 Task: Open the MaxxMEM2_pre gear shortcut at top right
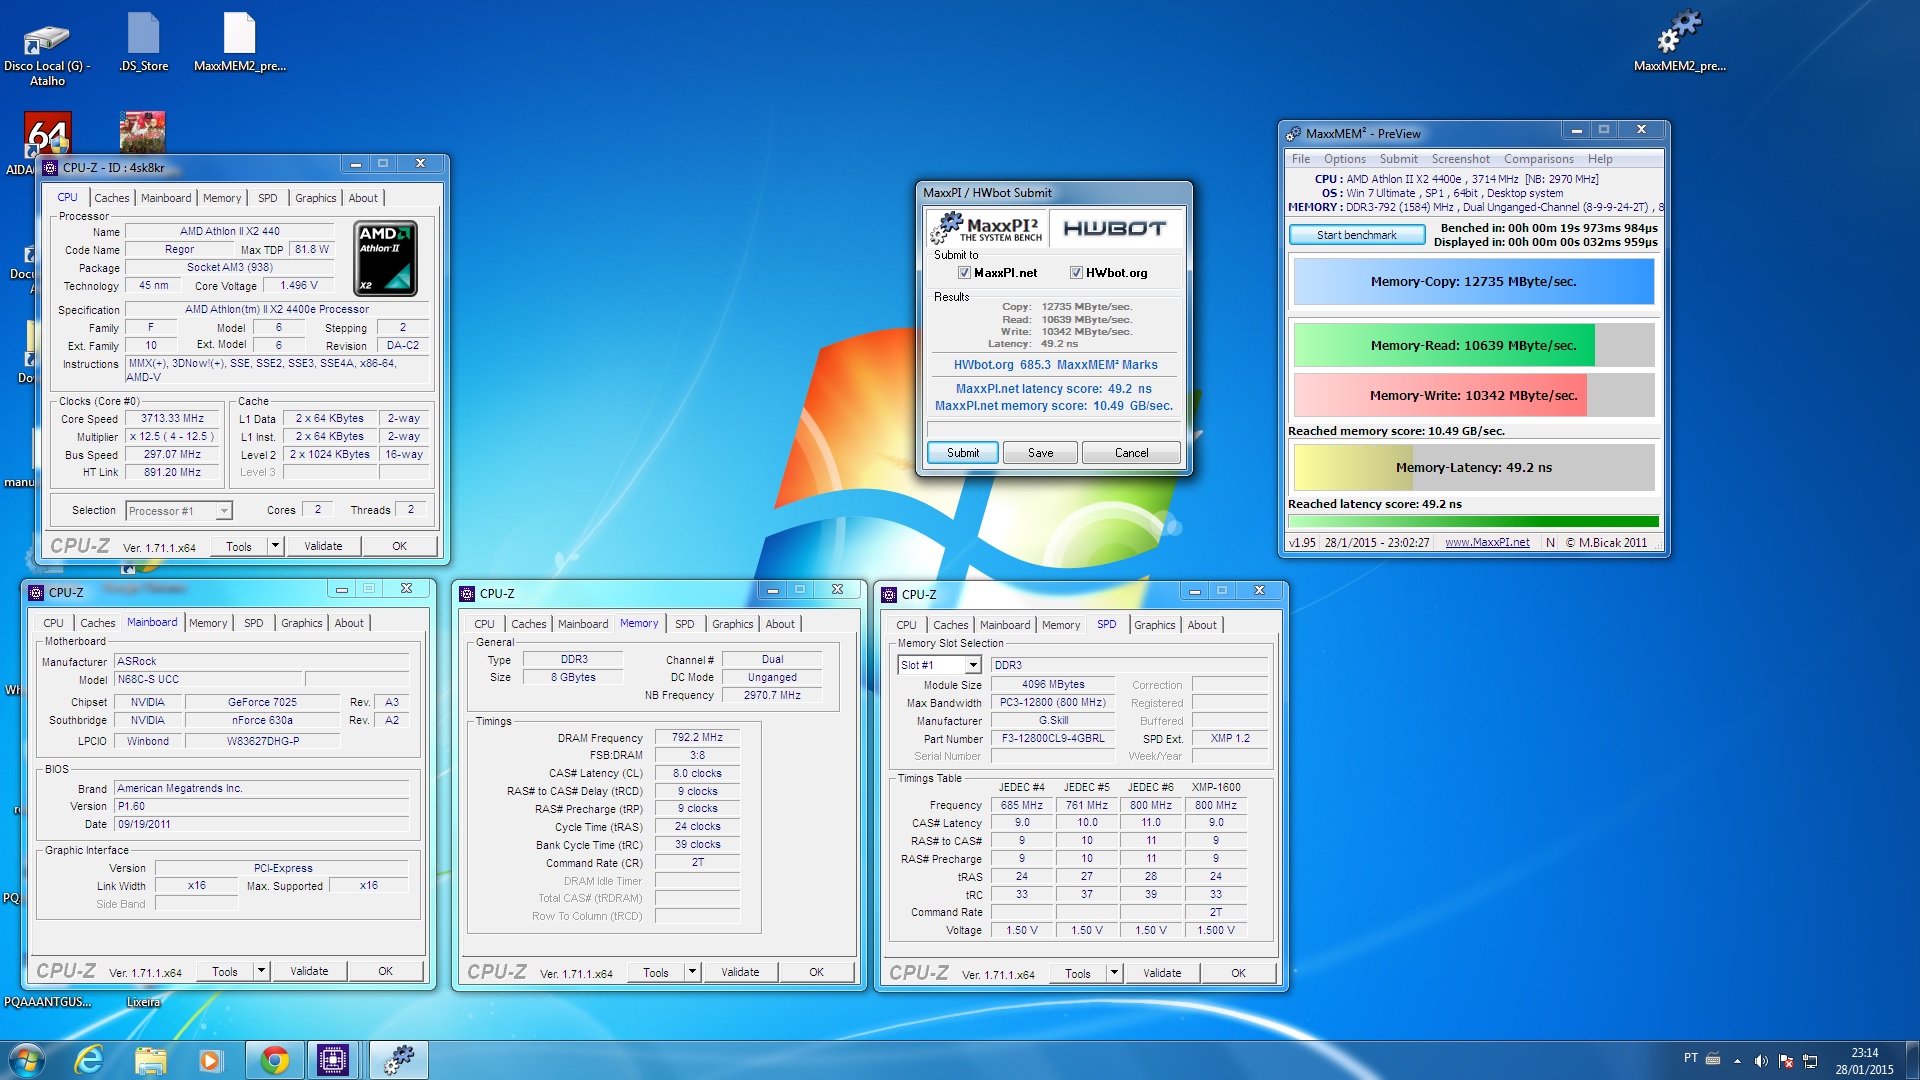[1679, 32]
